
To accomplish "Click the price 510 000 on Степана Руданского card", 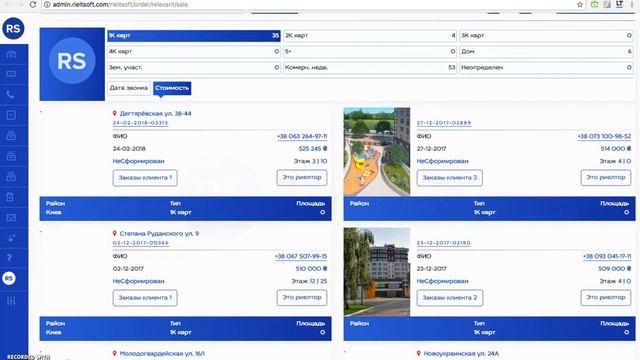I will click(x=311, y=269).
